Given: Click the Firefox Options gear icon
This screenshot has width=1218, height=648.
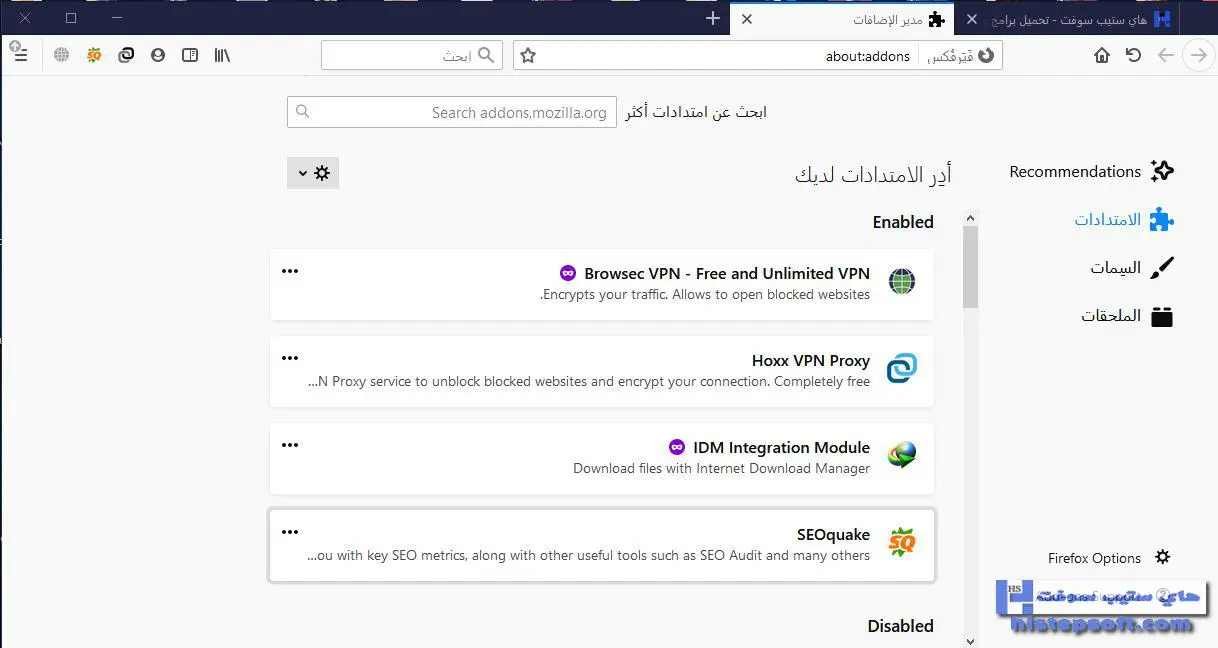Looking at the screenshot, I should pyautogui.click(x=1162, y=557).
